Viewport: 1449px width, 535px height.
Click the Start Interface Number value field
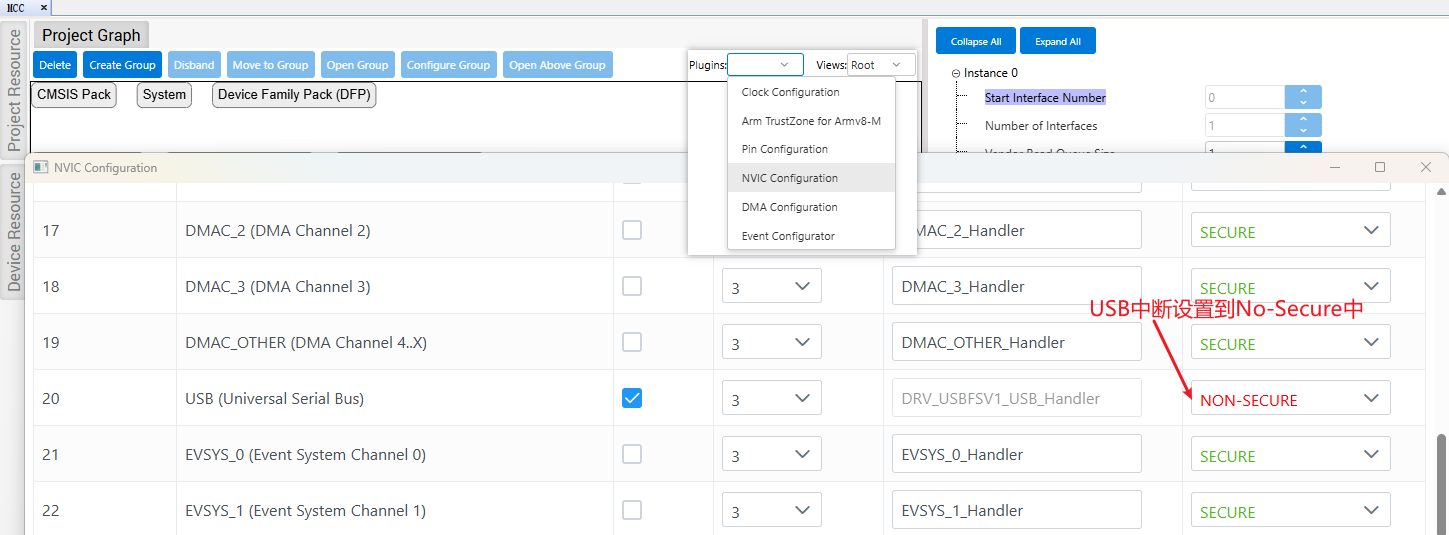[x=1244, y=98]
